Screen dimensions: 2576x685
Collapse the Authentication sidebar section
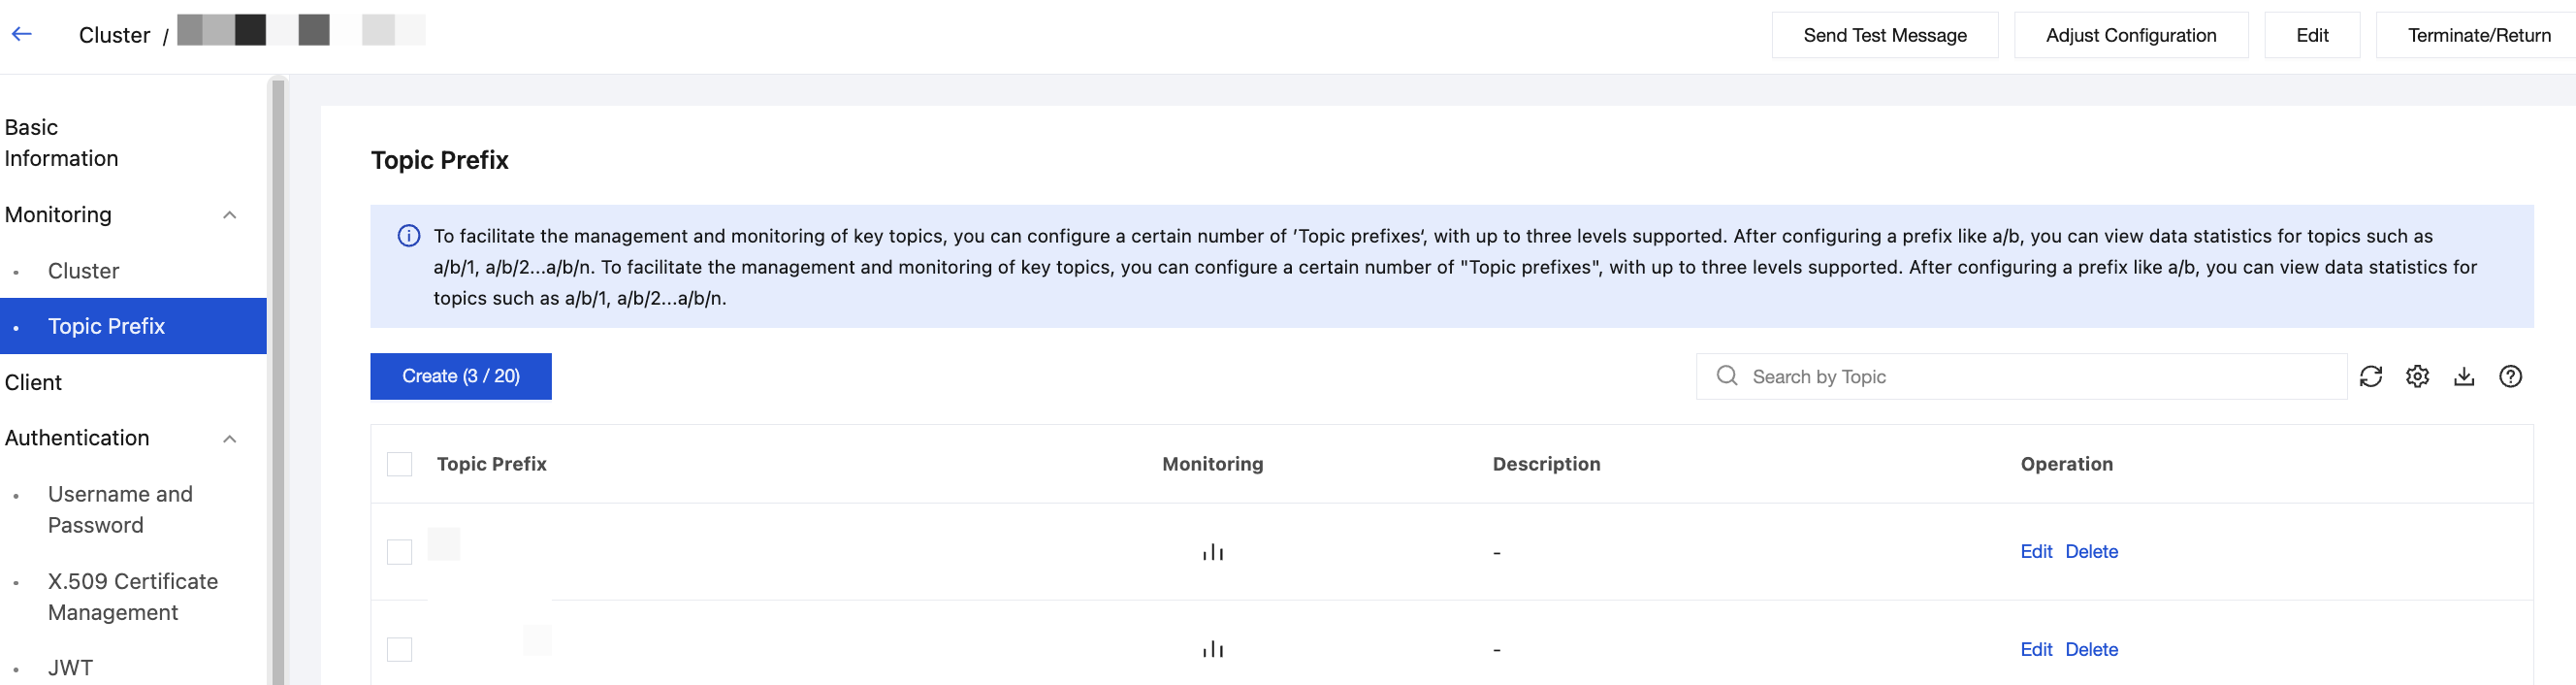point(229,438)
